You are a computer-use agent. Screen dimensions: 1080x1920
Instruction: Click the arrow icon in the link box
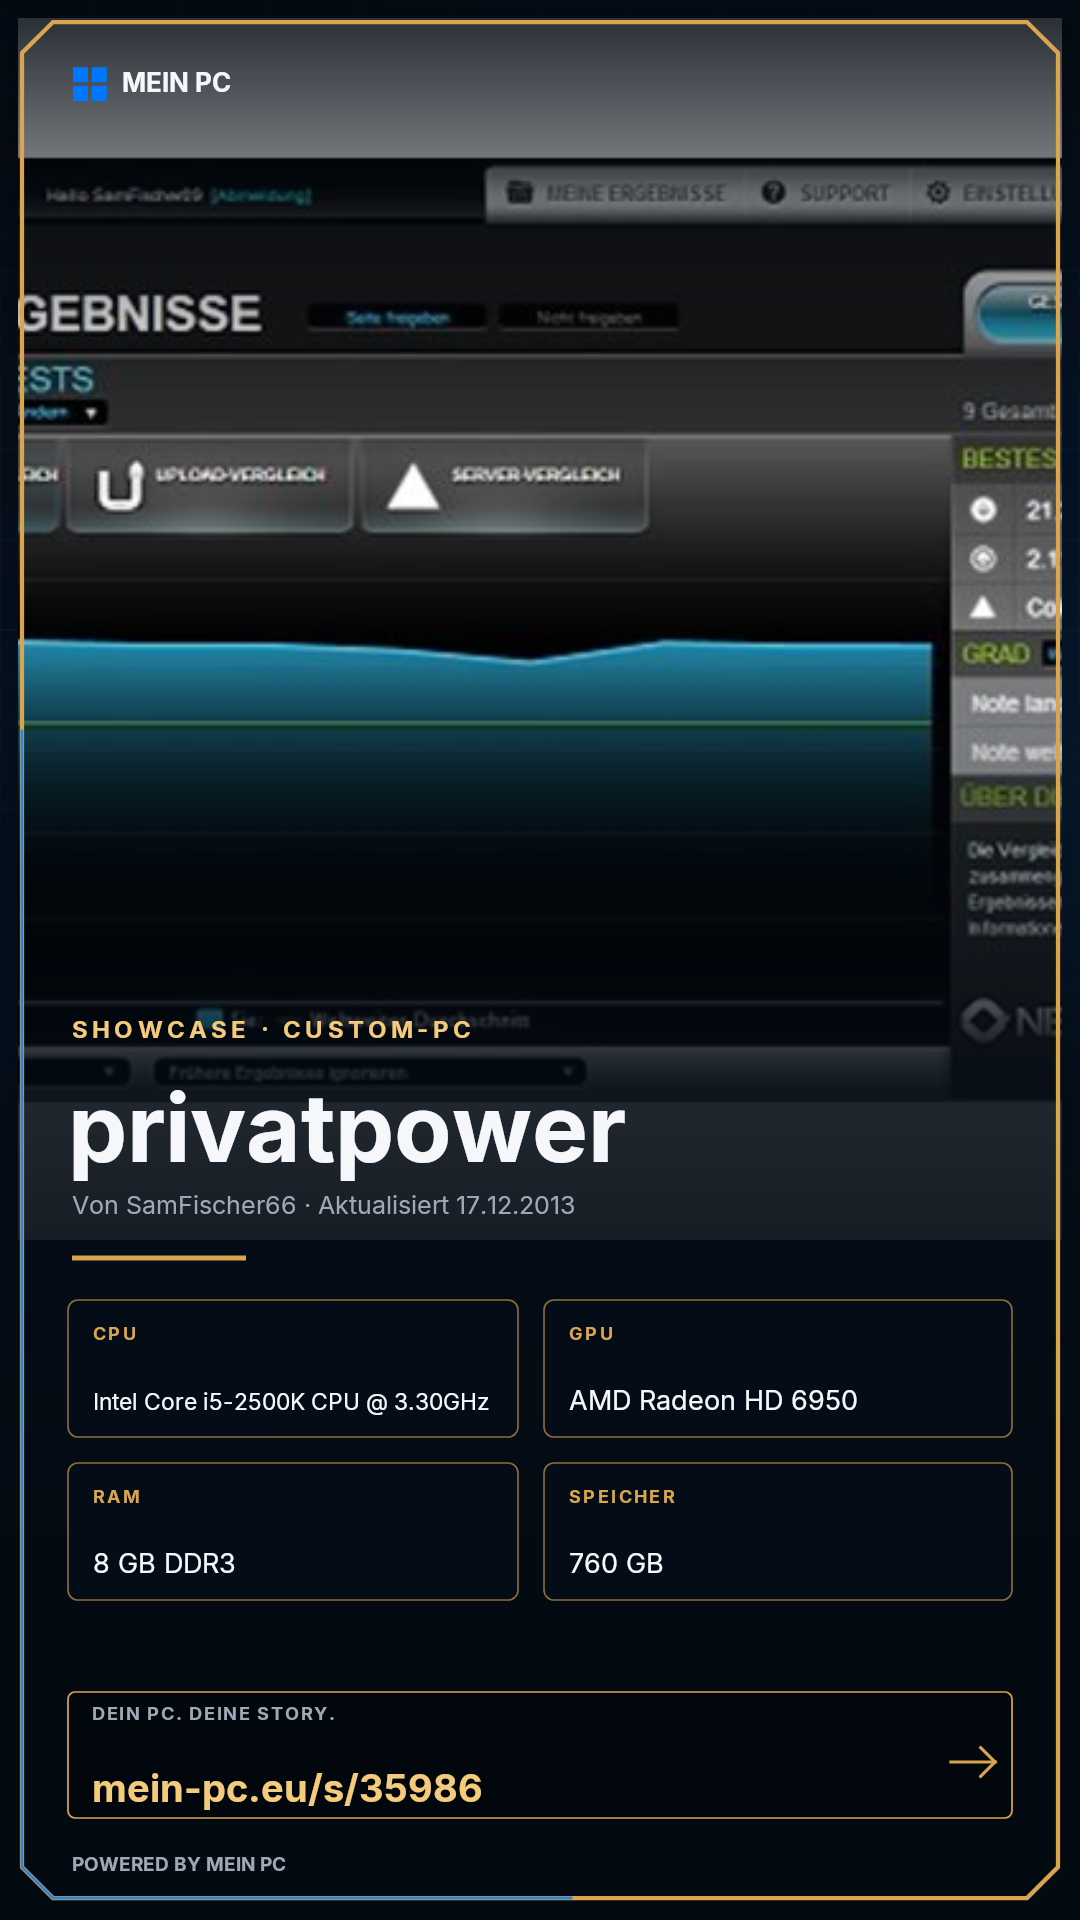[x=973, y=1762]
